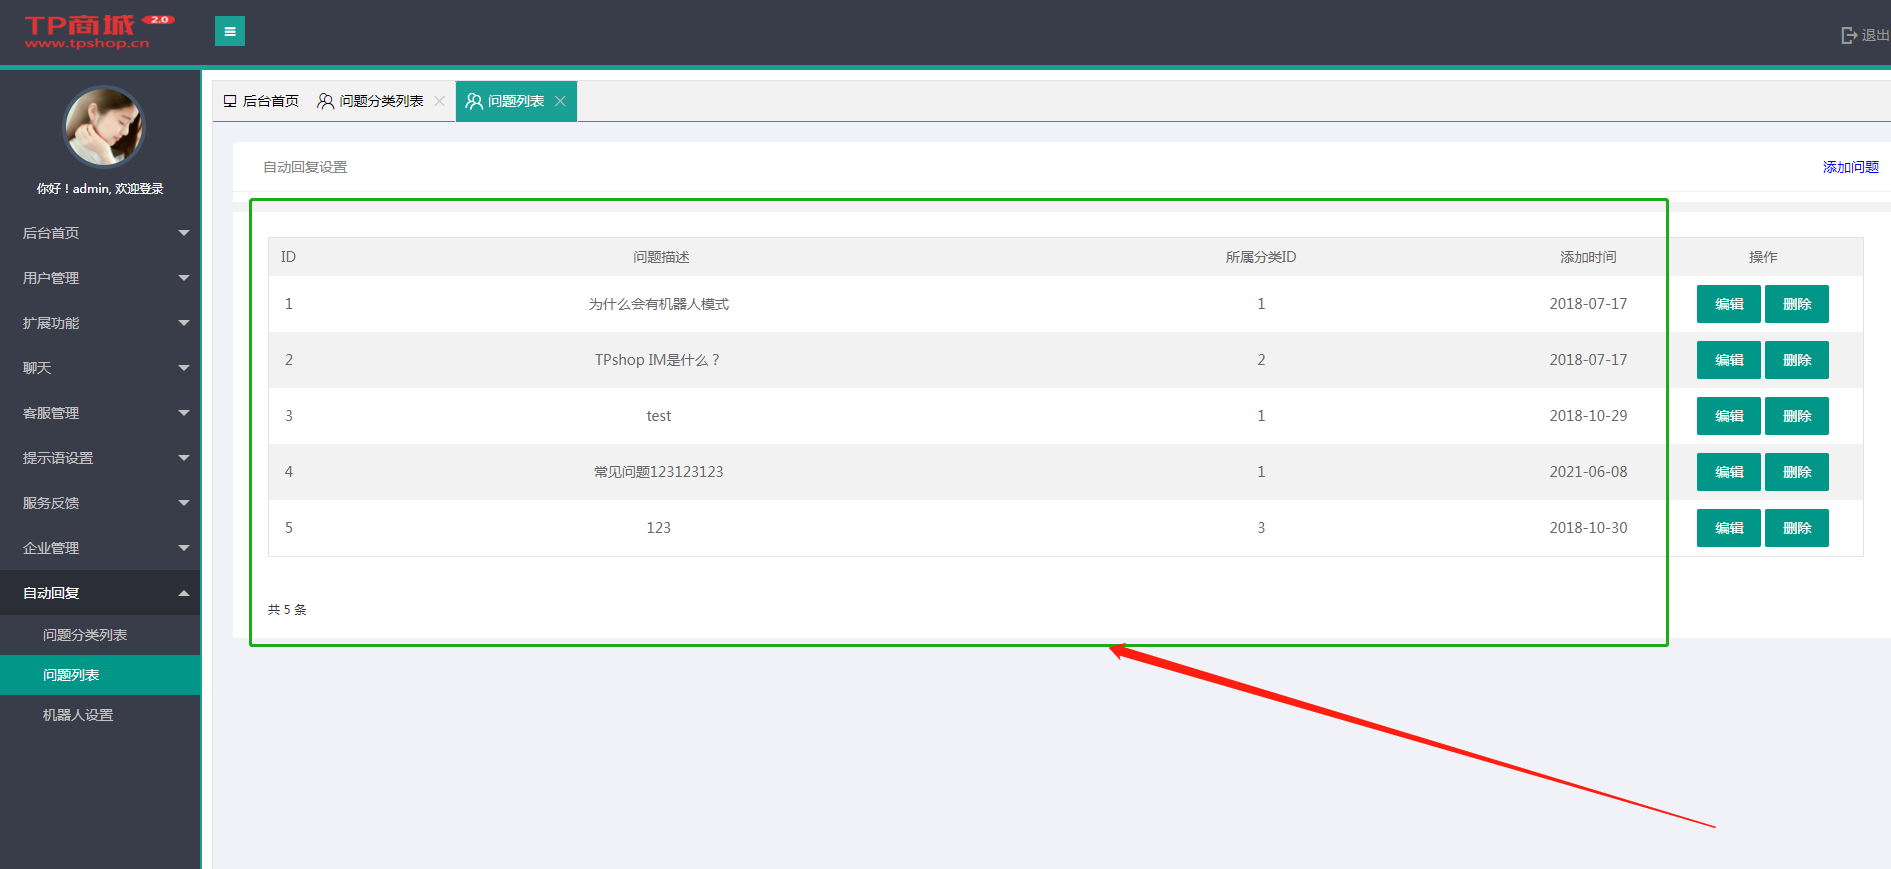Click the logout icon at top right
Viewport: 1891px width, 869px height.
1849,35
